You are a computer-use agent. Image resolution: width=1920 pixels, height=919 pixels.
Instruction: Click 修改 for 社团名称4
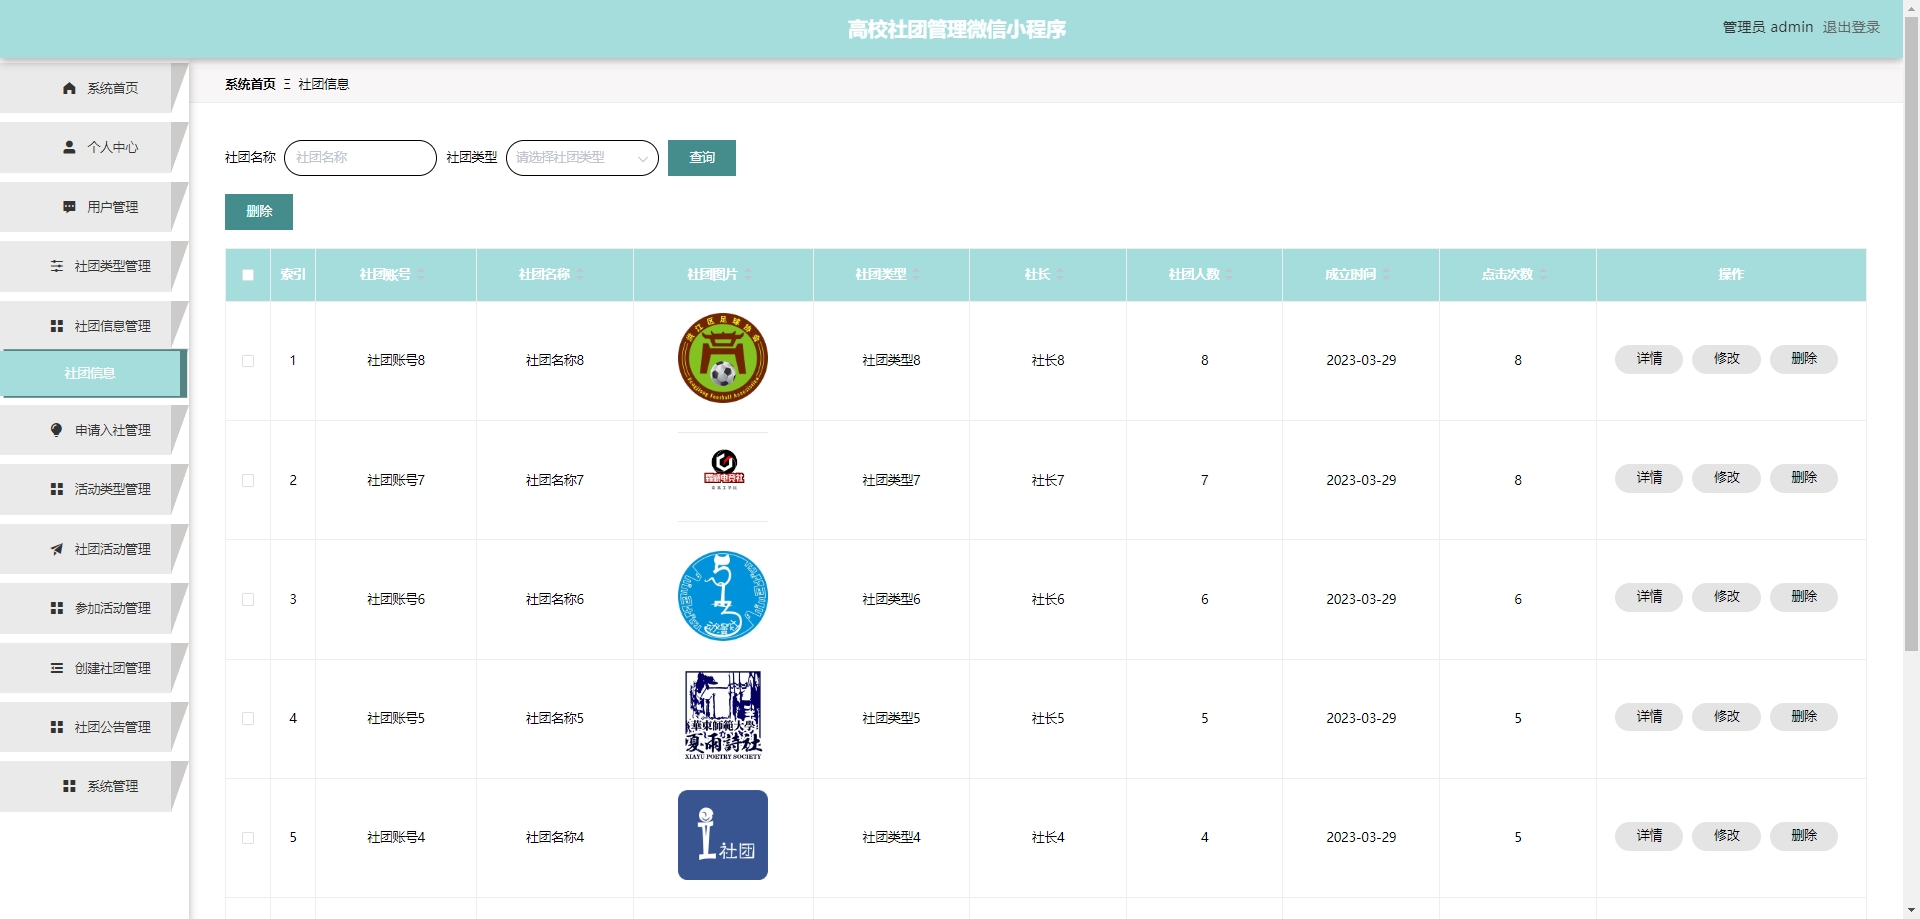(1726, 836)
